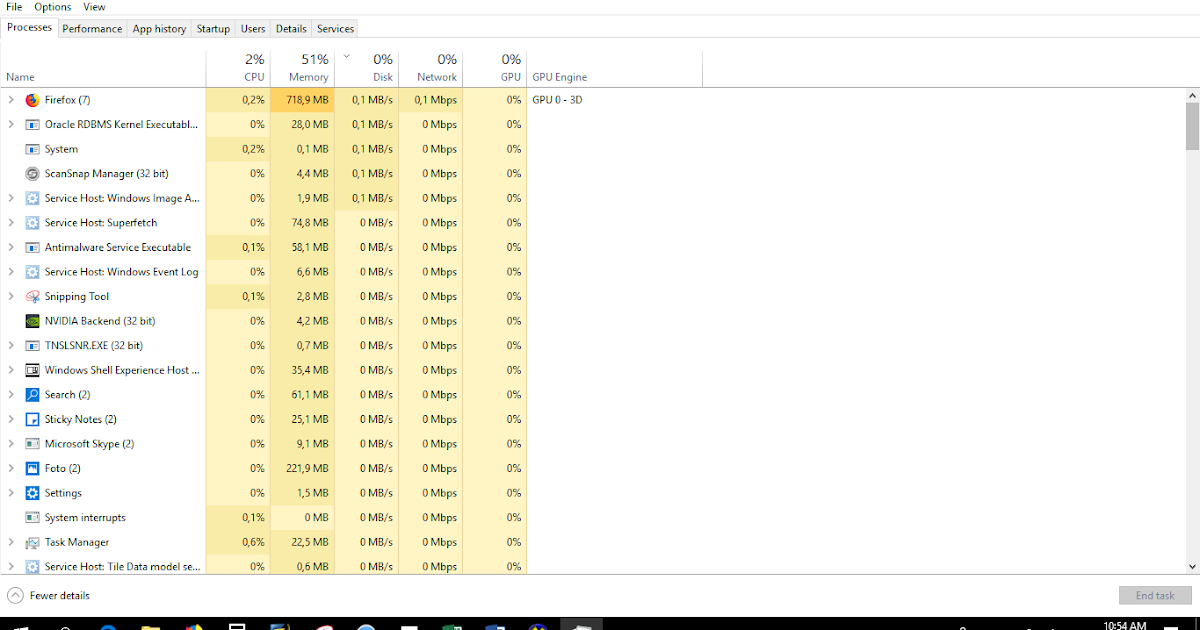This screenshot has height=630, width=1200.
Task: Click the Microsoft Skype (2) icon
Action: pos(32,444)
